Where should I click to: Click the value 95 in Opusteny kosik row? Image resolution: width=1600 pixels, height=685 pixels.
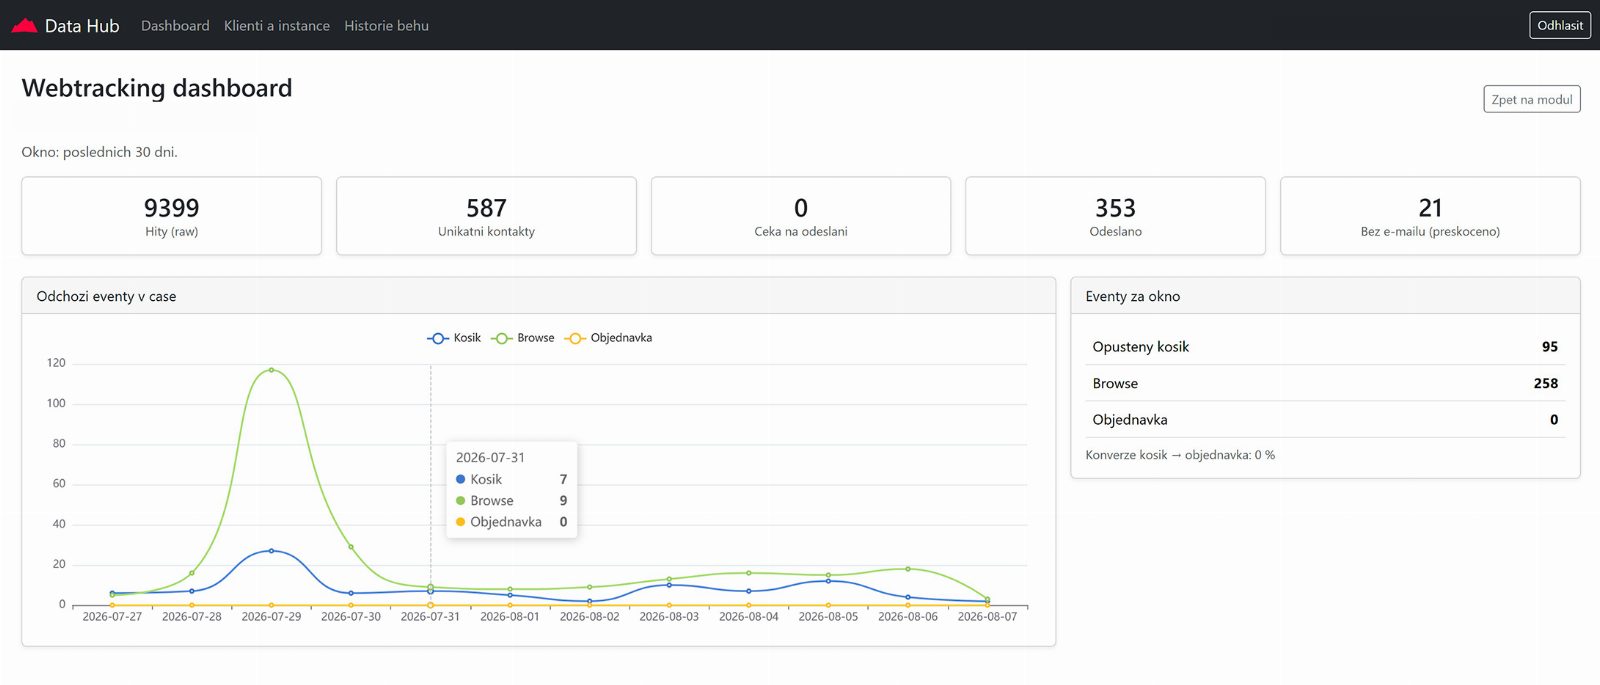pyautogui.click(x=1550, y=347)
